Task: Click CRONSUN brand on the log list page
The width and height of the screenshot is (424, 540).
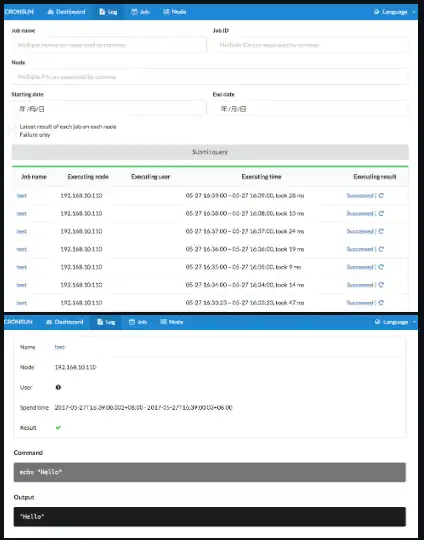Action: click(x=19, y=12)
